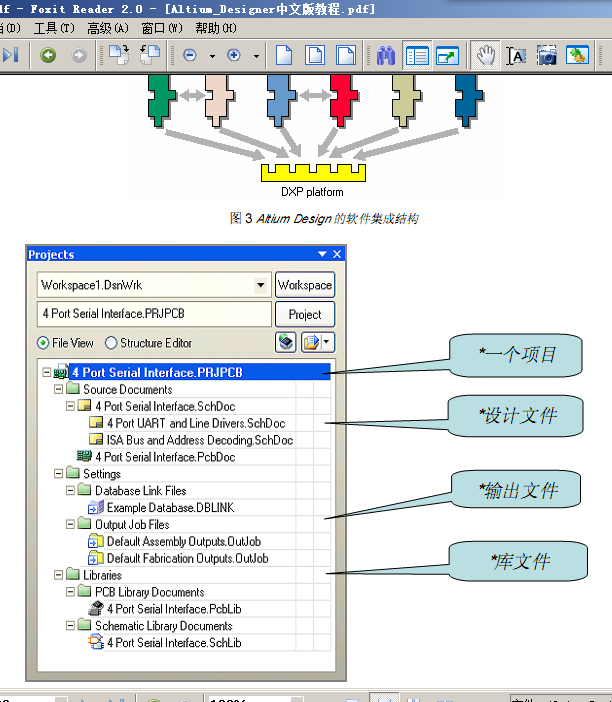Screen dimensions: 612x702
Task: Click the image annotation toolbar icon
Action: (x=577, y=56)
